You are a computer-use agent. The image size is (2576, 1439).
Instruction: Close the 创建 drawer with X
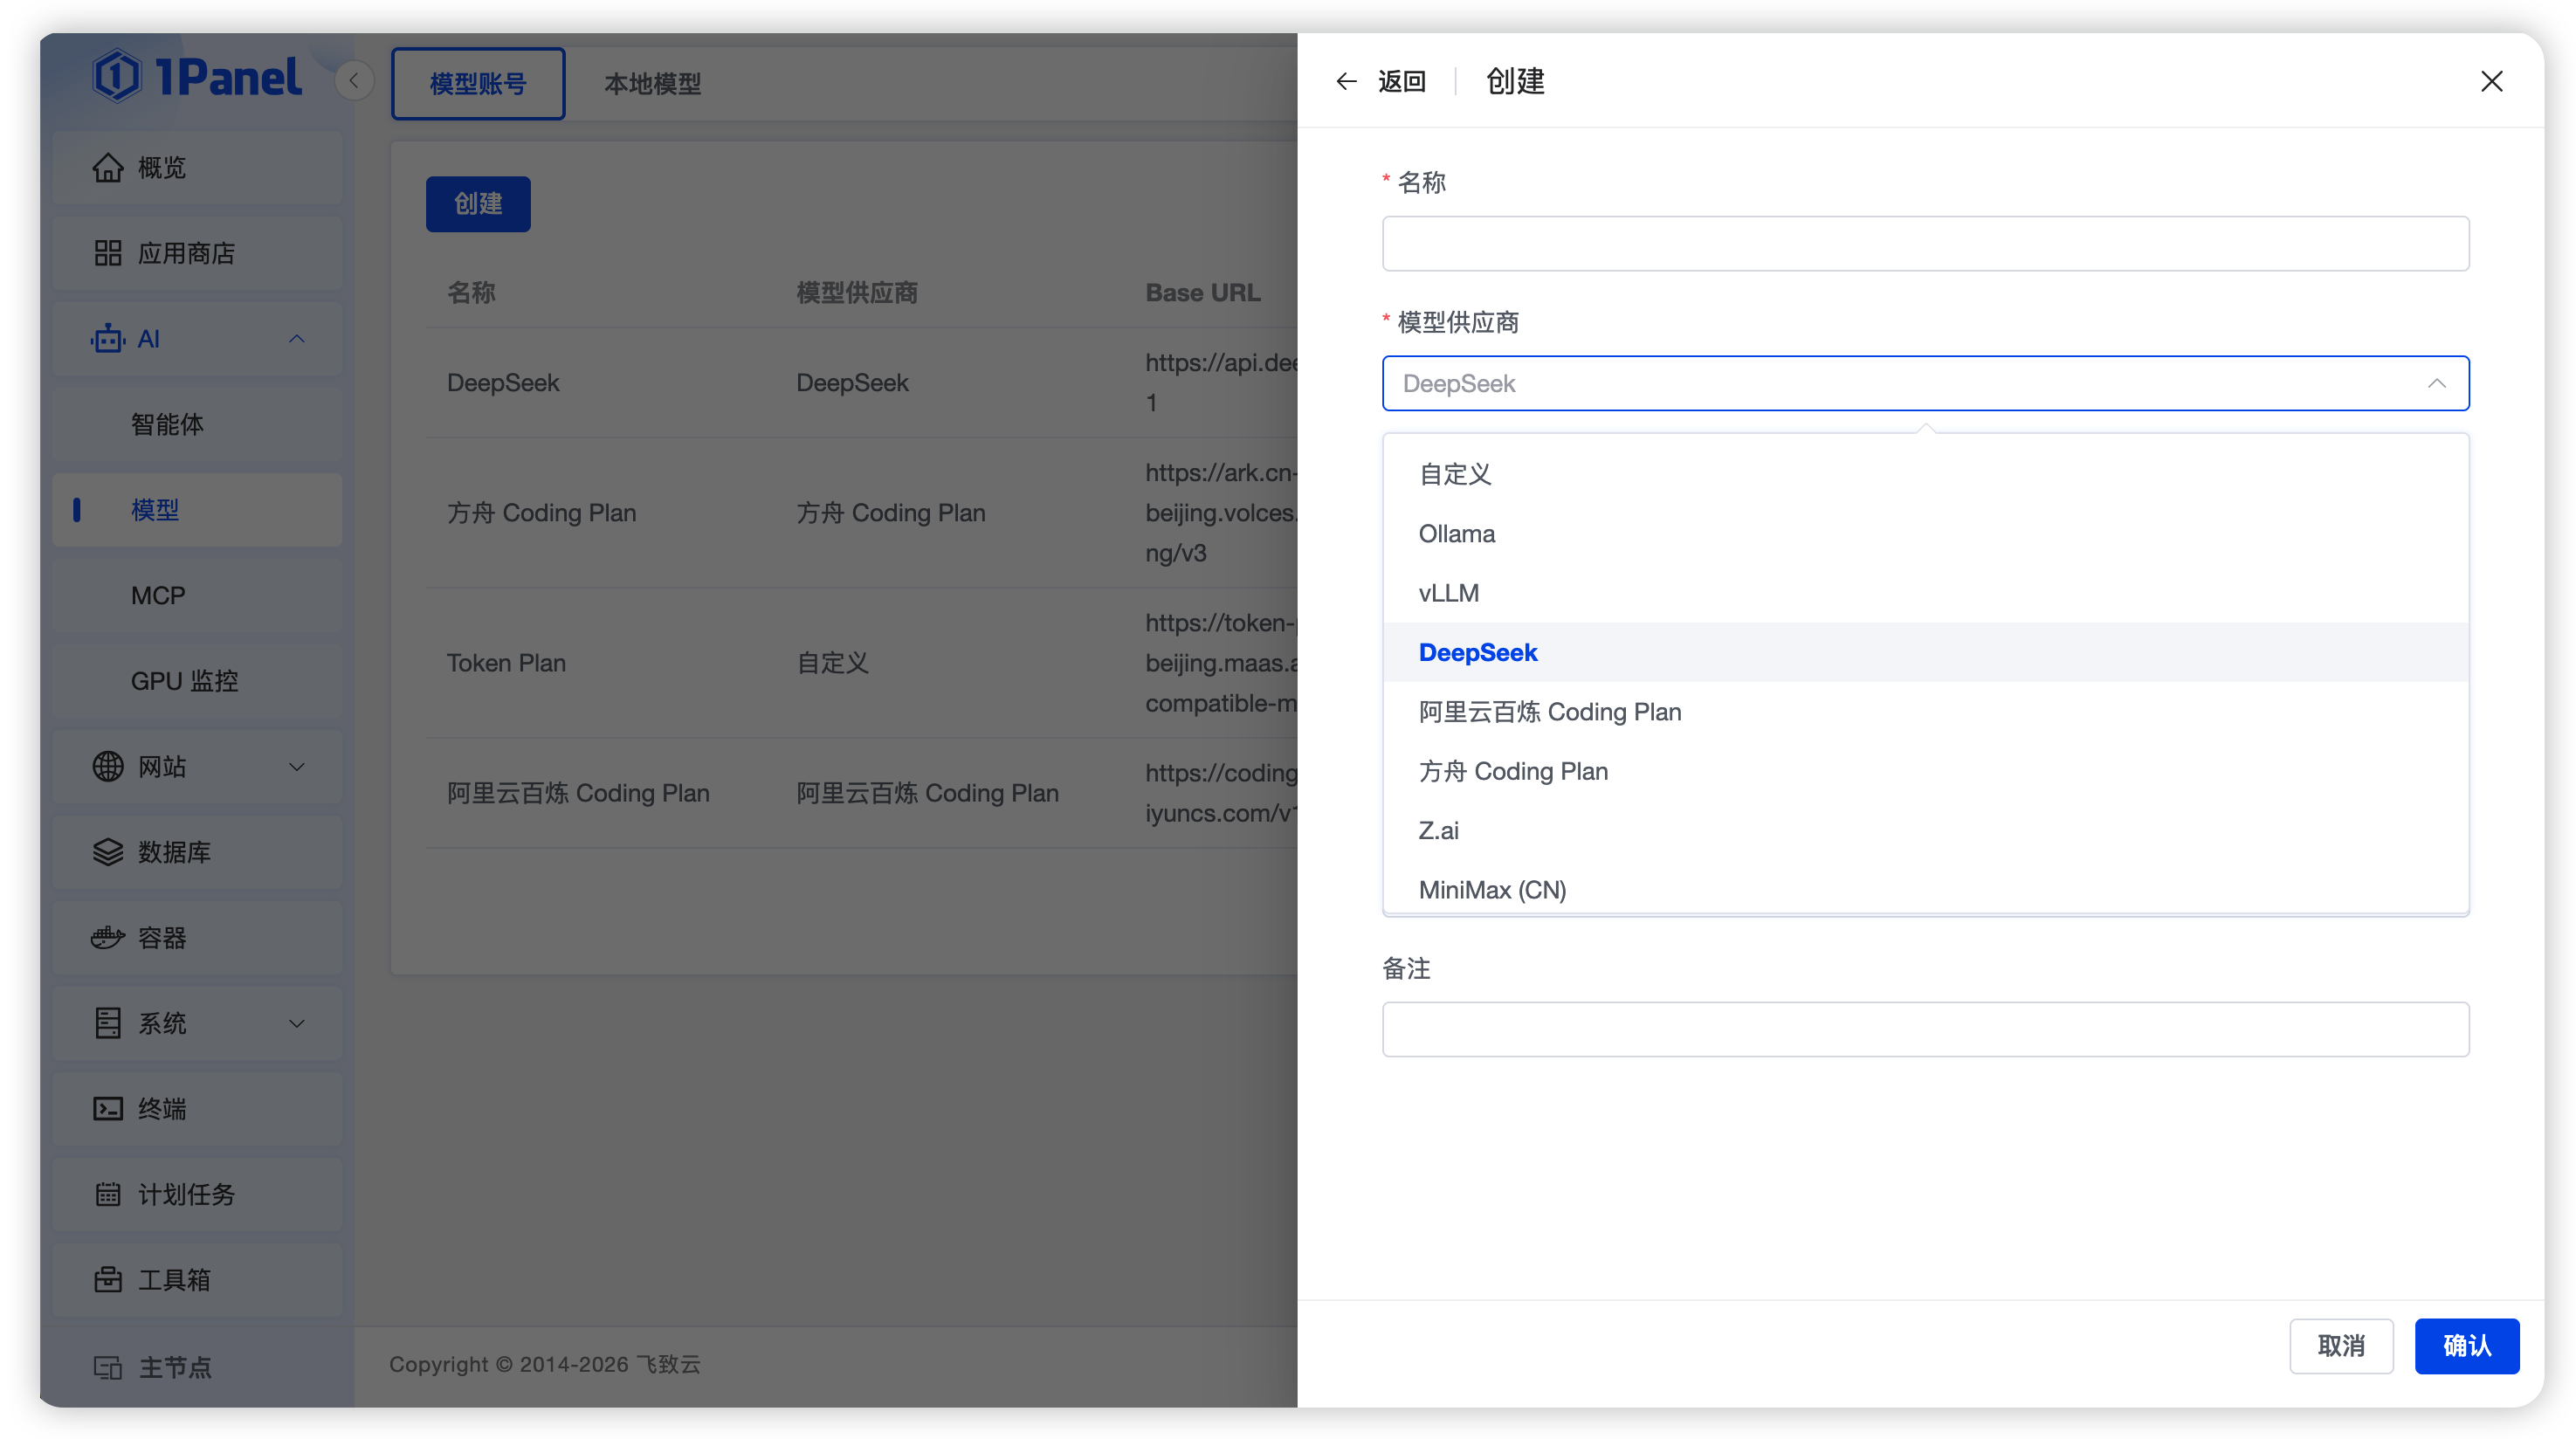2491,81
